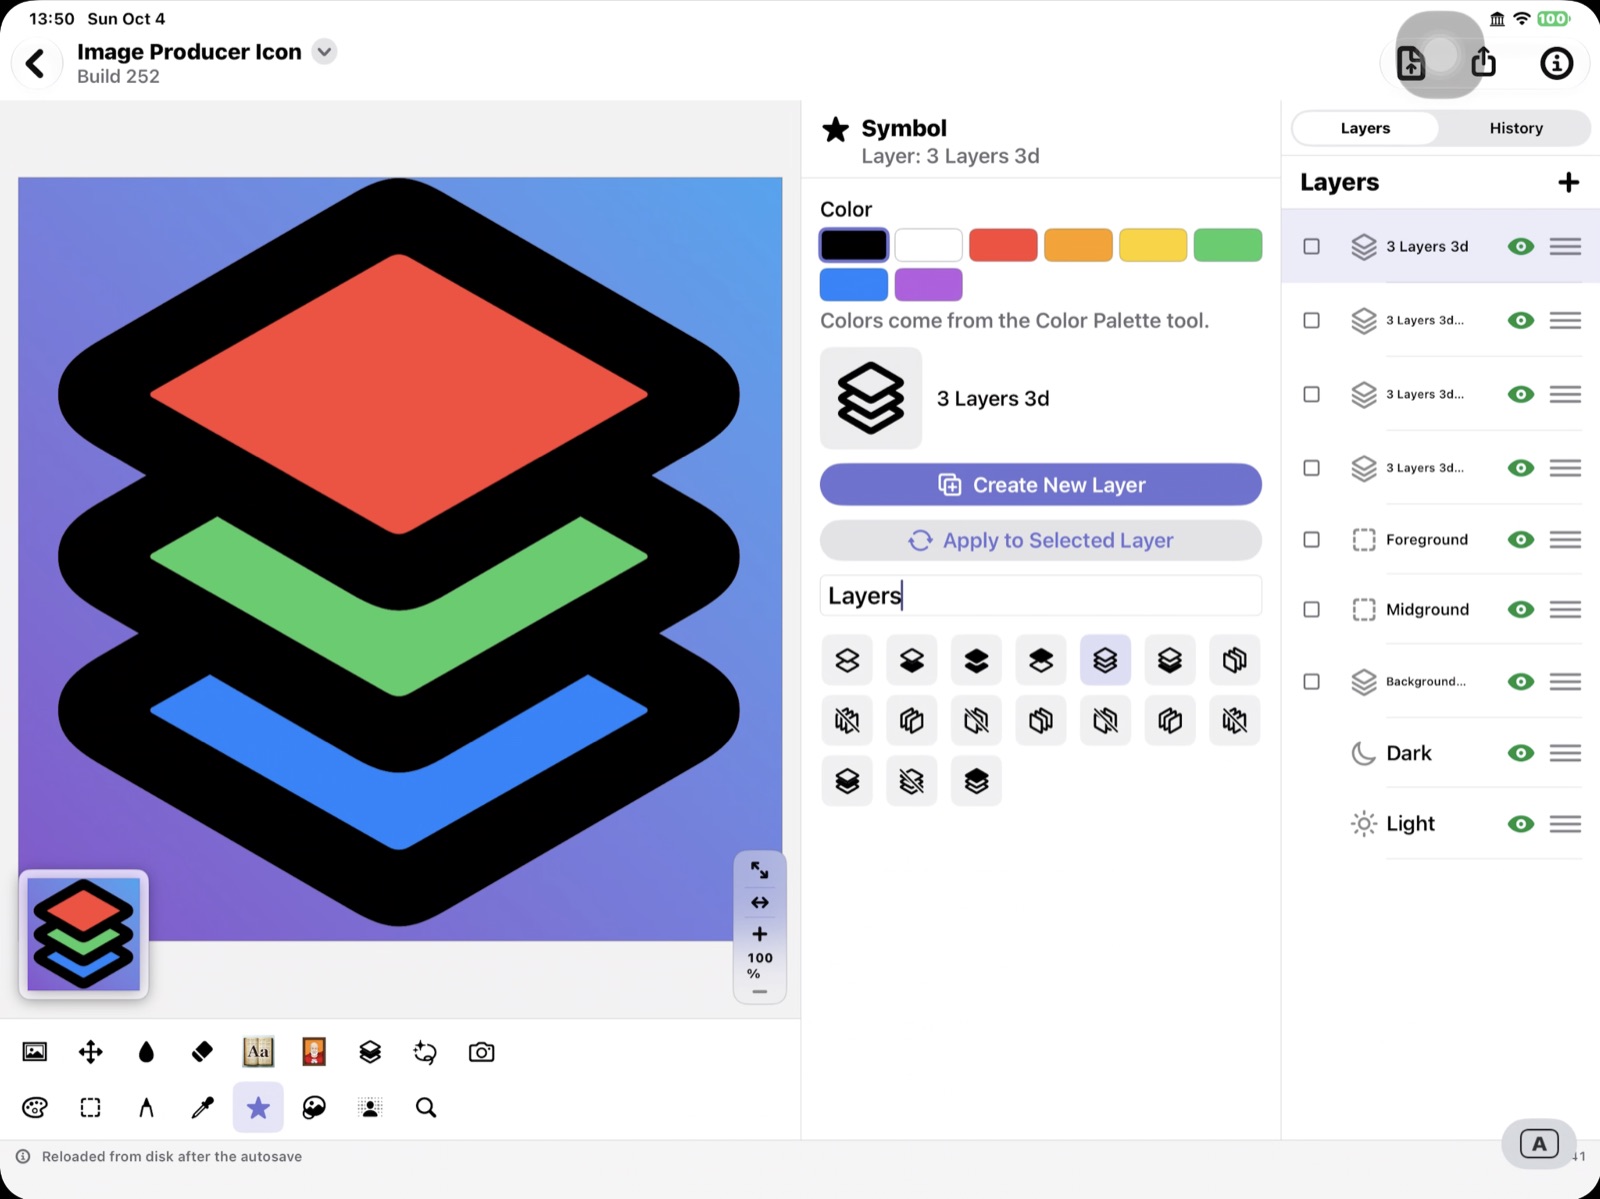
Task: Choose the red color swatch
Action: (x=1003, y=245)
